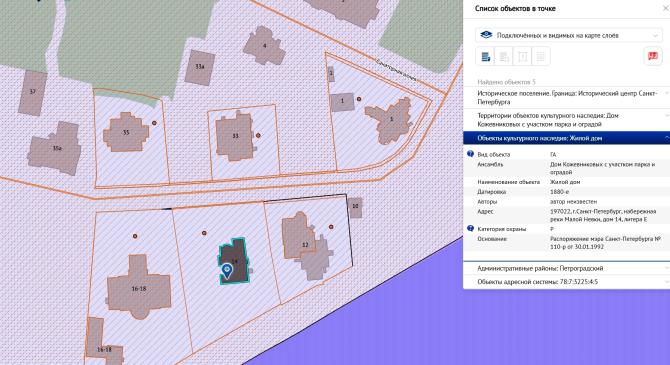Close the Список объектов в точке panel
Viewport: 670px width, 365px height.
point(665,8)
